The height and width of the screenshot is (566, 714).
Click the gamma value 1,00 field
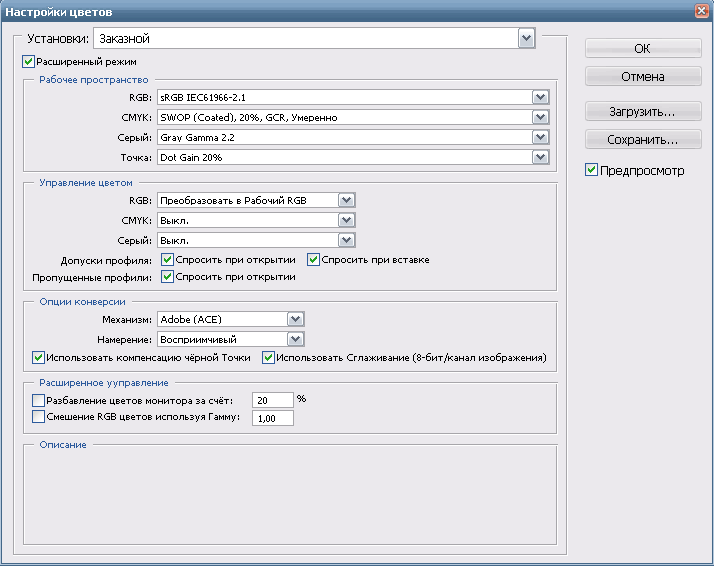[x=273, y=418]
